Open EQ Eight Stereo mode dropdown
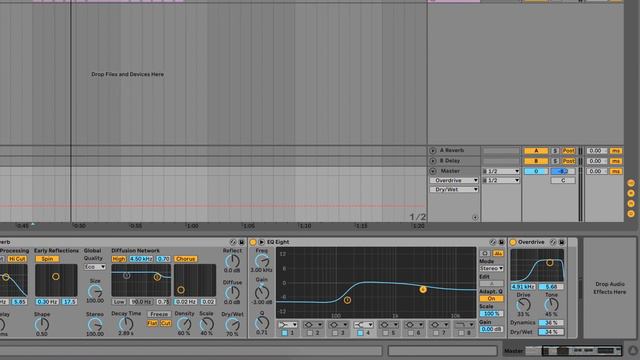The width and height of the screenshot is (640, 360). [491, 269]
